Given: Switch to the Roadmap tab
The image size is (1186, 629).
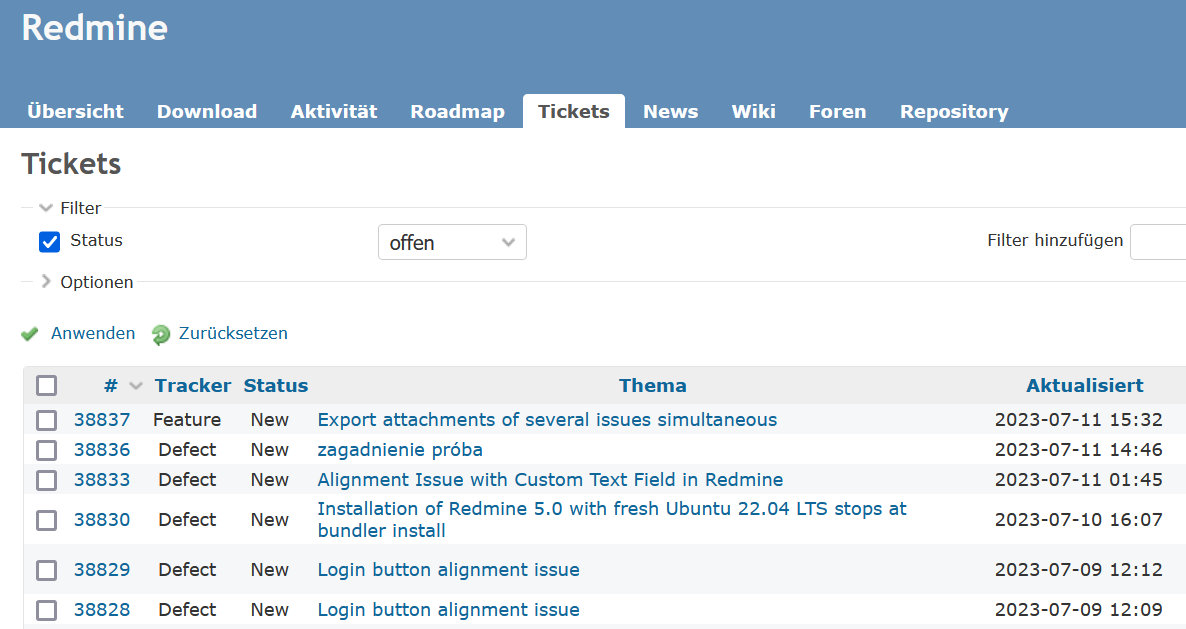Looking at the screenshot, I should 457,111.
